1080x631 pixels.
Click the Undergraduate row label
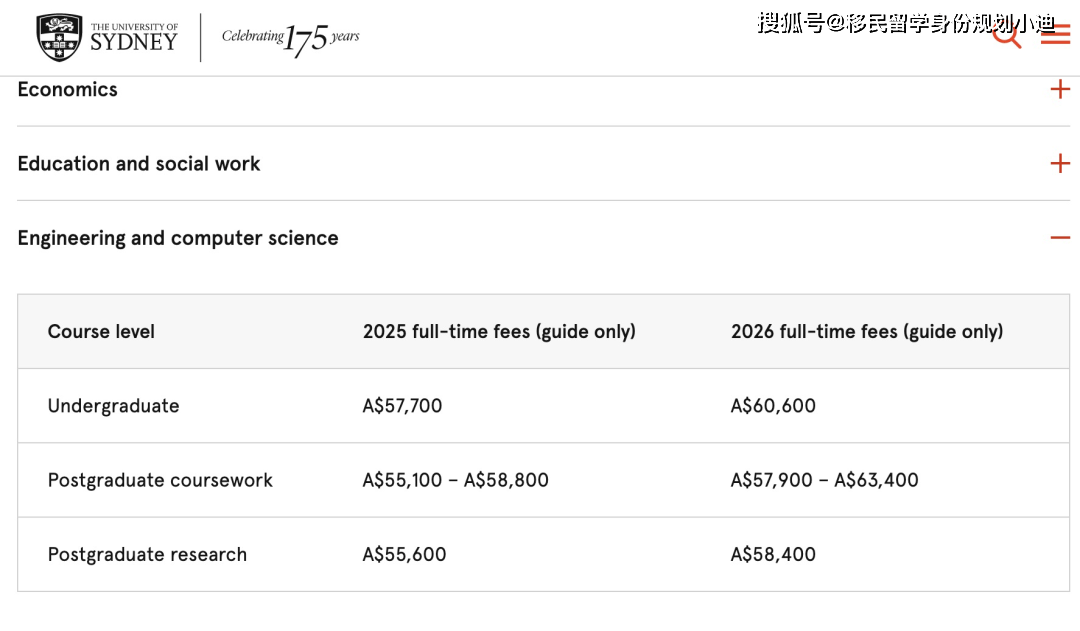[x=114, y=406]
